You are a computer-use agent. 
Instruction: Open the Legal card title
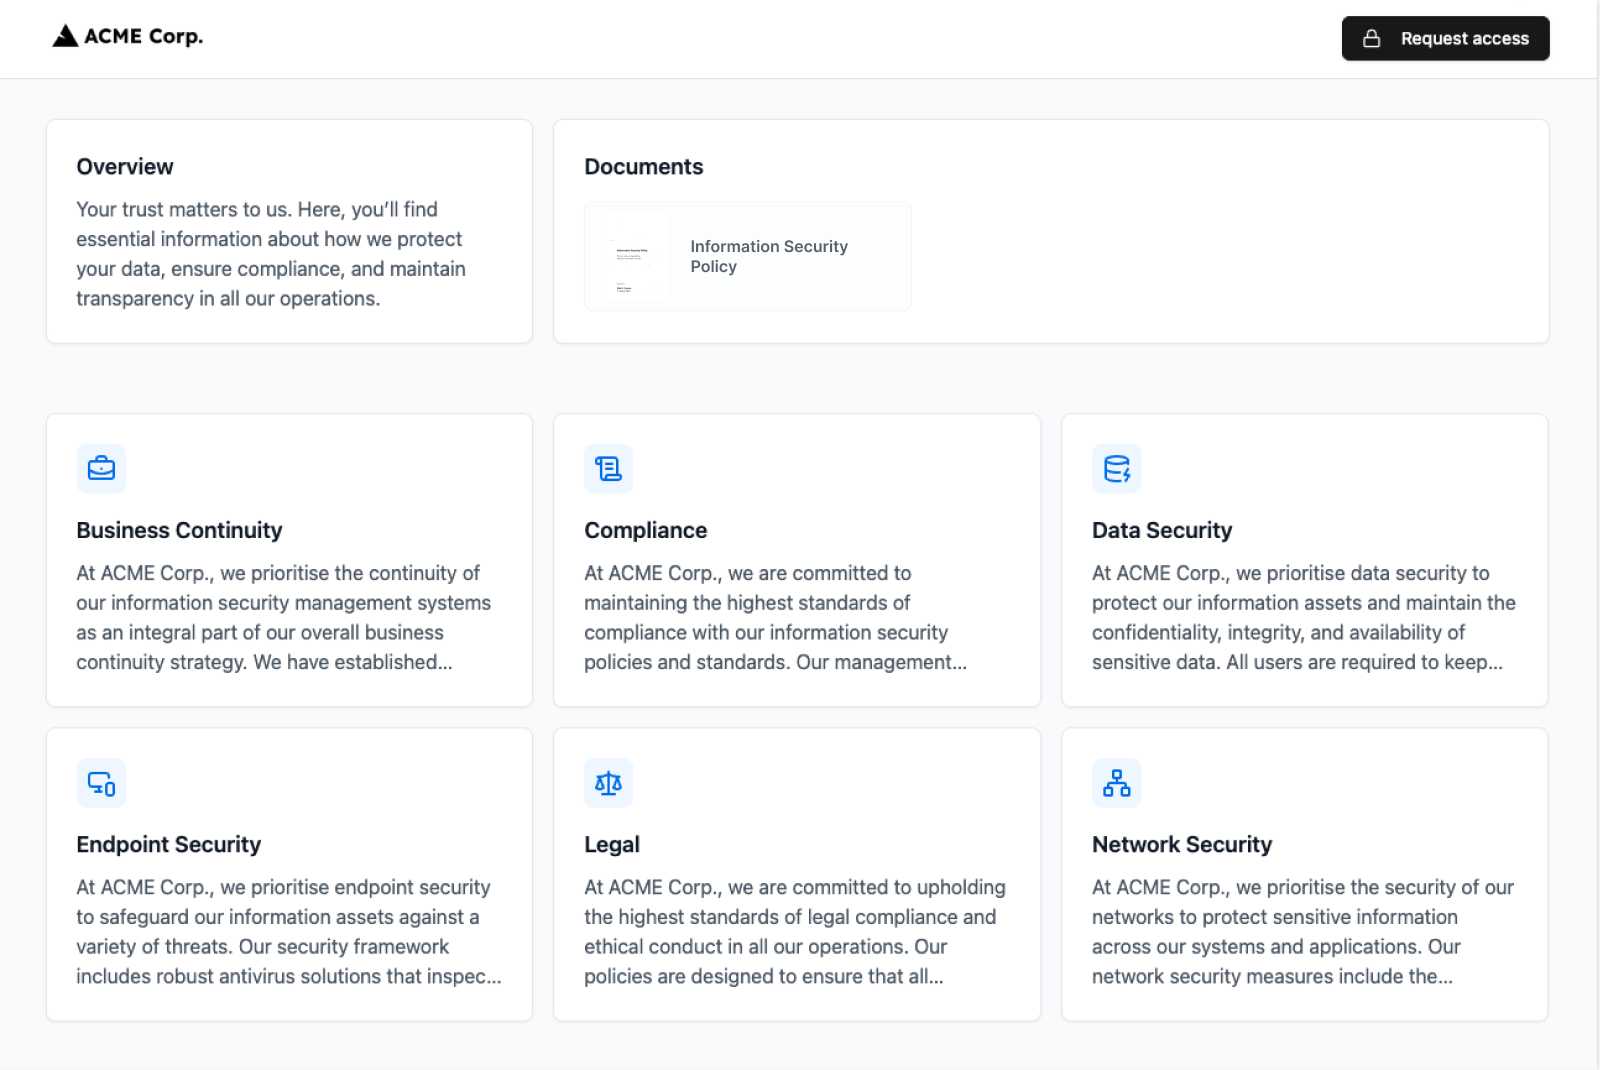pos(611,844)
